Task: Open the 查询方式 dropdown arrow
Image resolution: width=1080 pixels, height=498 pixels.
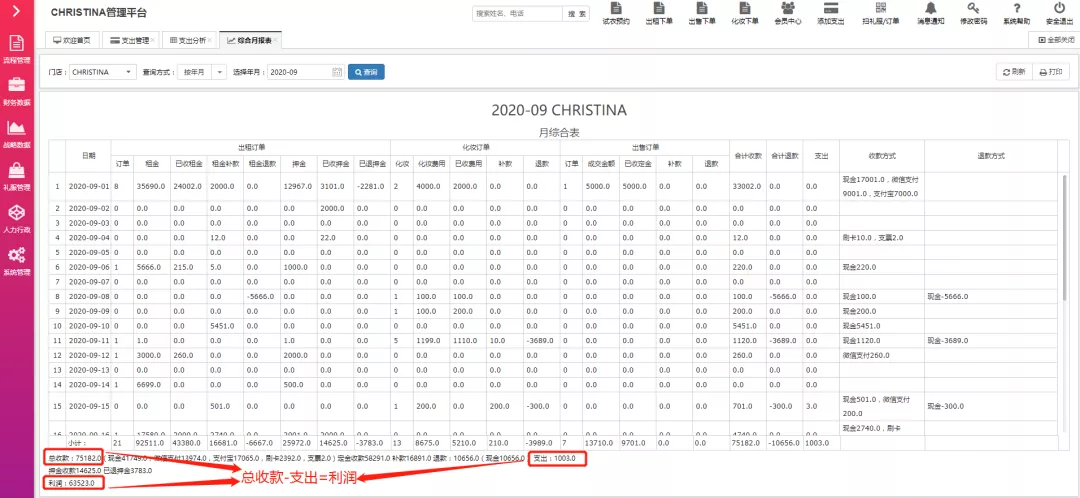Action: 220,72
